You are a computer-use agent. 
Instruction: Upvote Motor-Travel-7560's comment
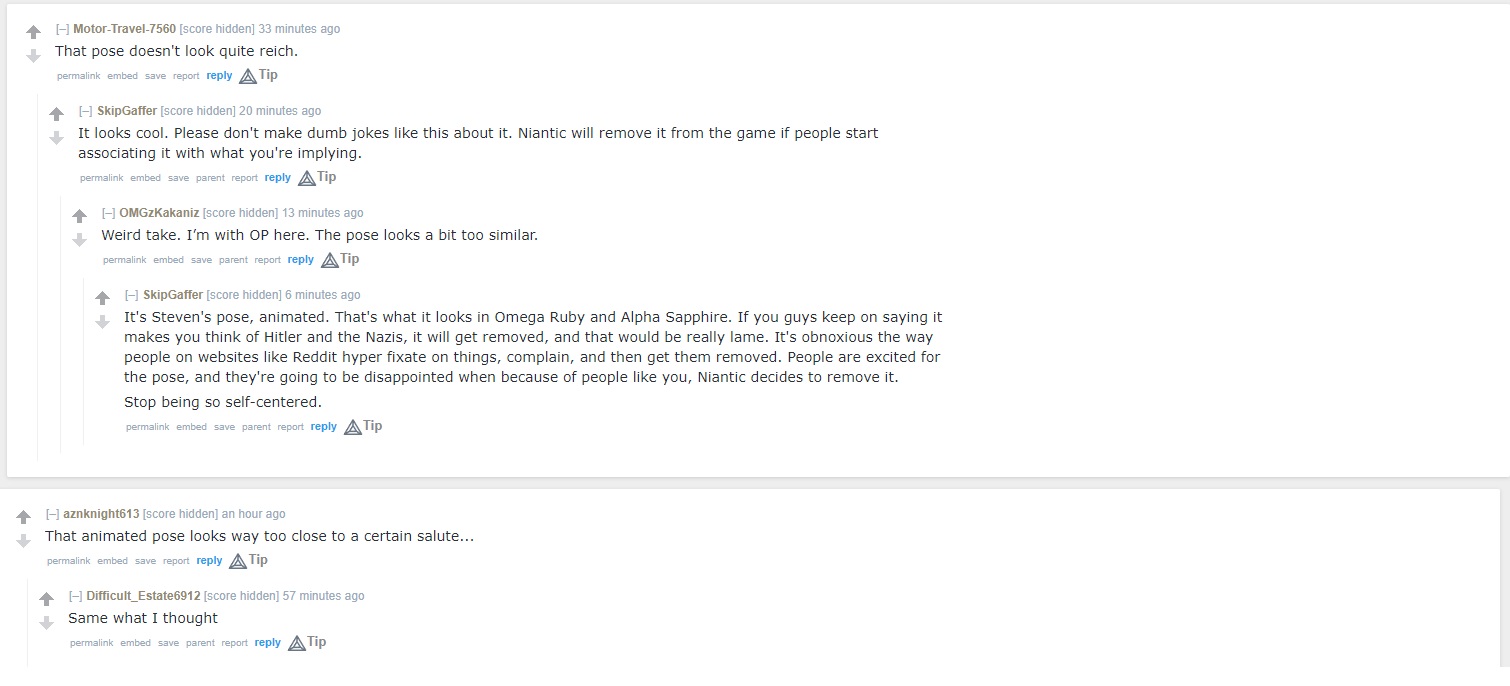[x=33, y=33]
